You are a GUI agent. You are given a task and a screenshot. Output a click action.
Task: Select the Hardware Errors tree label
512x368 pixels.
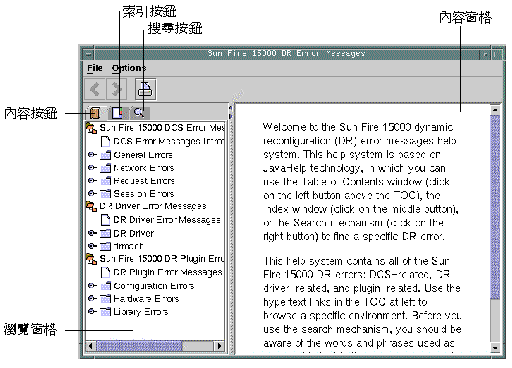146,299
